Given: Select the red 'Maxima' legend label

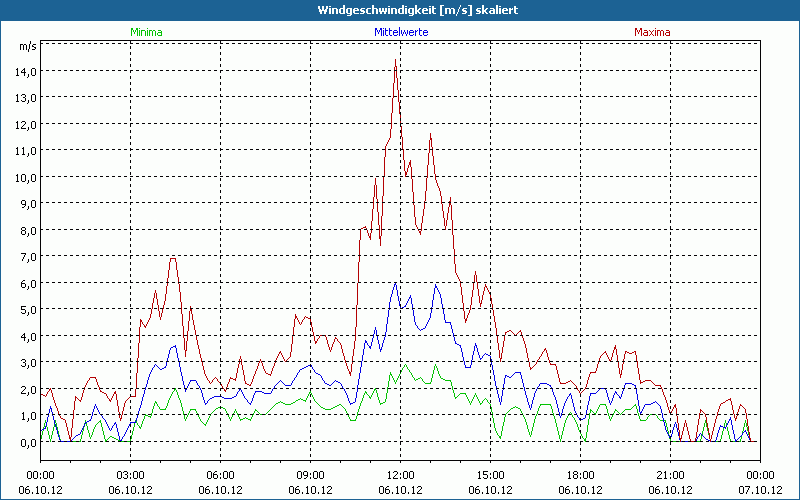Looking at the screenshot, I should [x=652, y=32].
